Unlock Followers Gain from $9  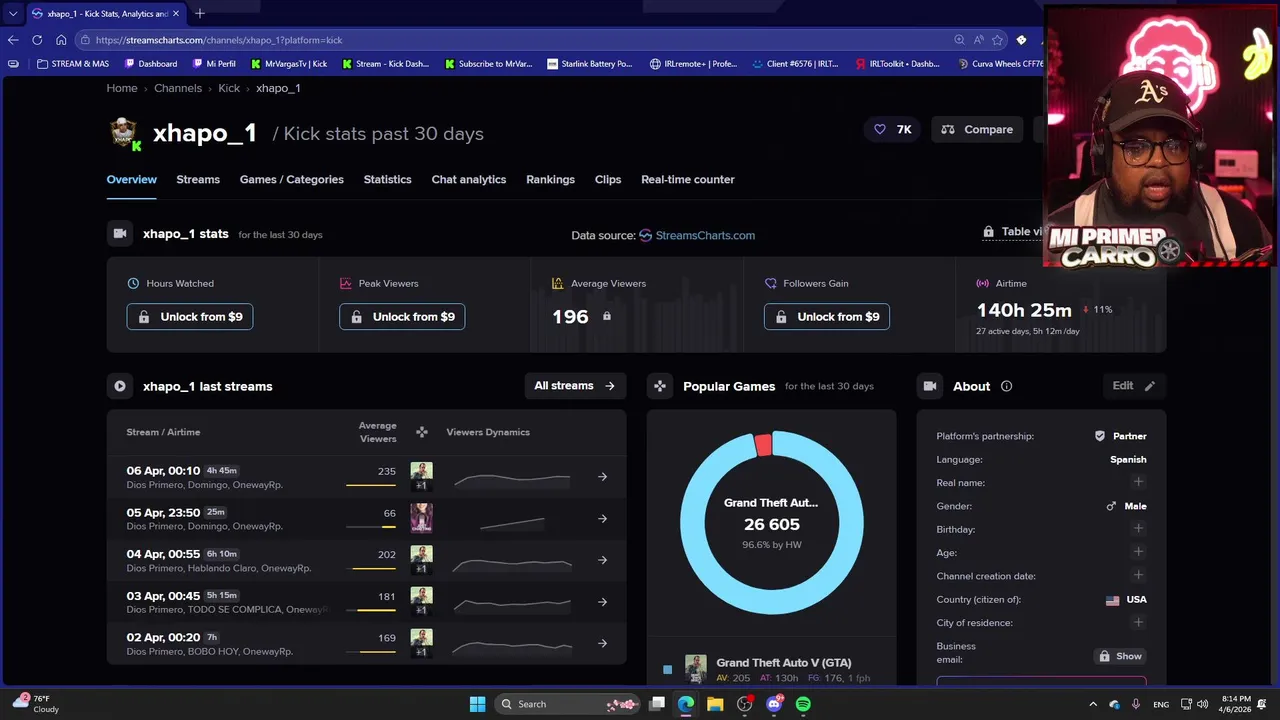827,317
